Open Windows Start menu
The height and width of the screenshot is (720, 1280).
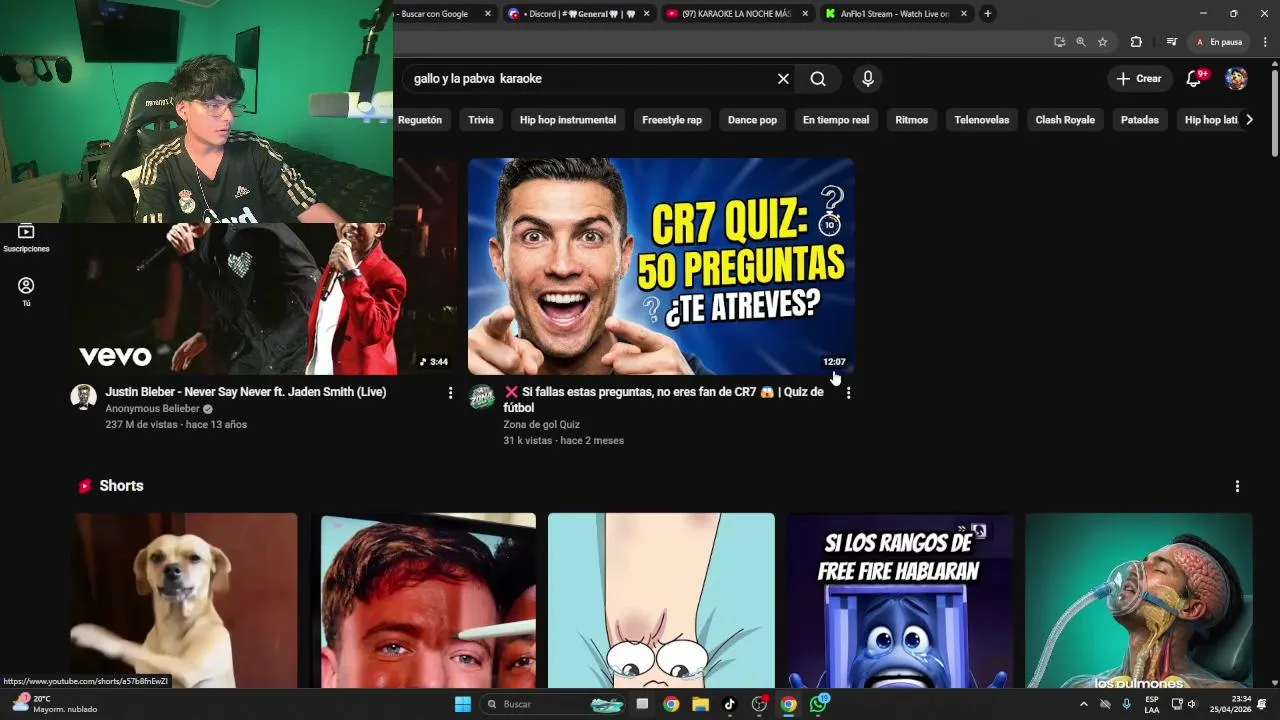(x=462, y=704)
